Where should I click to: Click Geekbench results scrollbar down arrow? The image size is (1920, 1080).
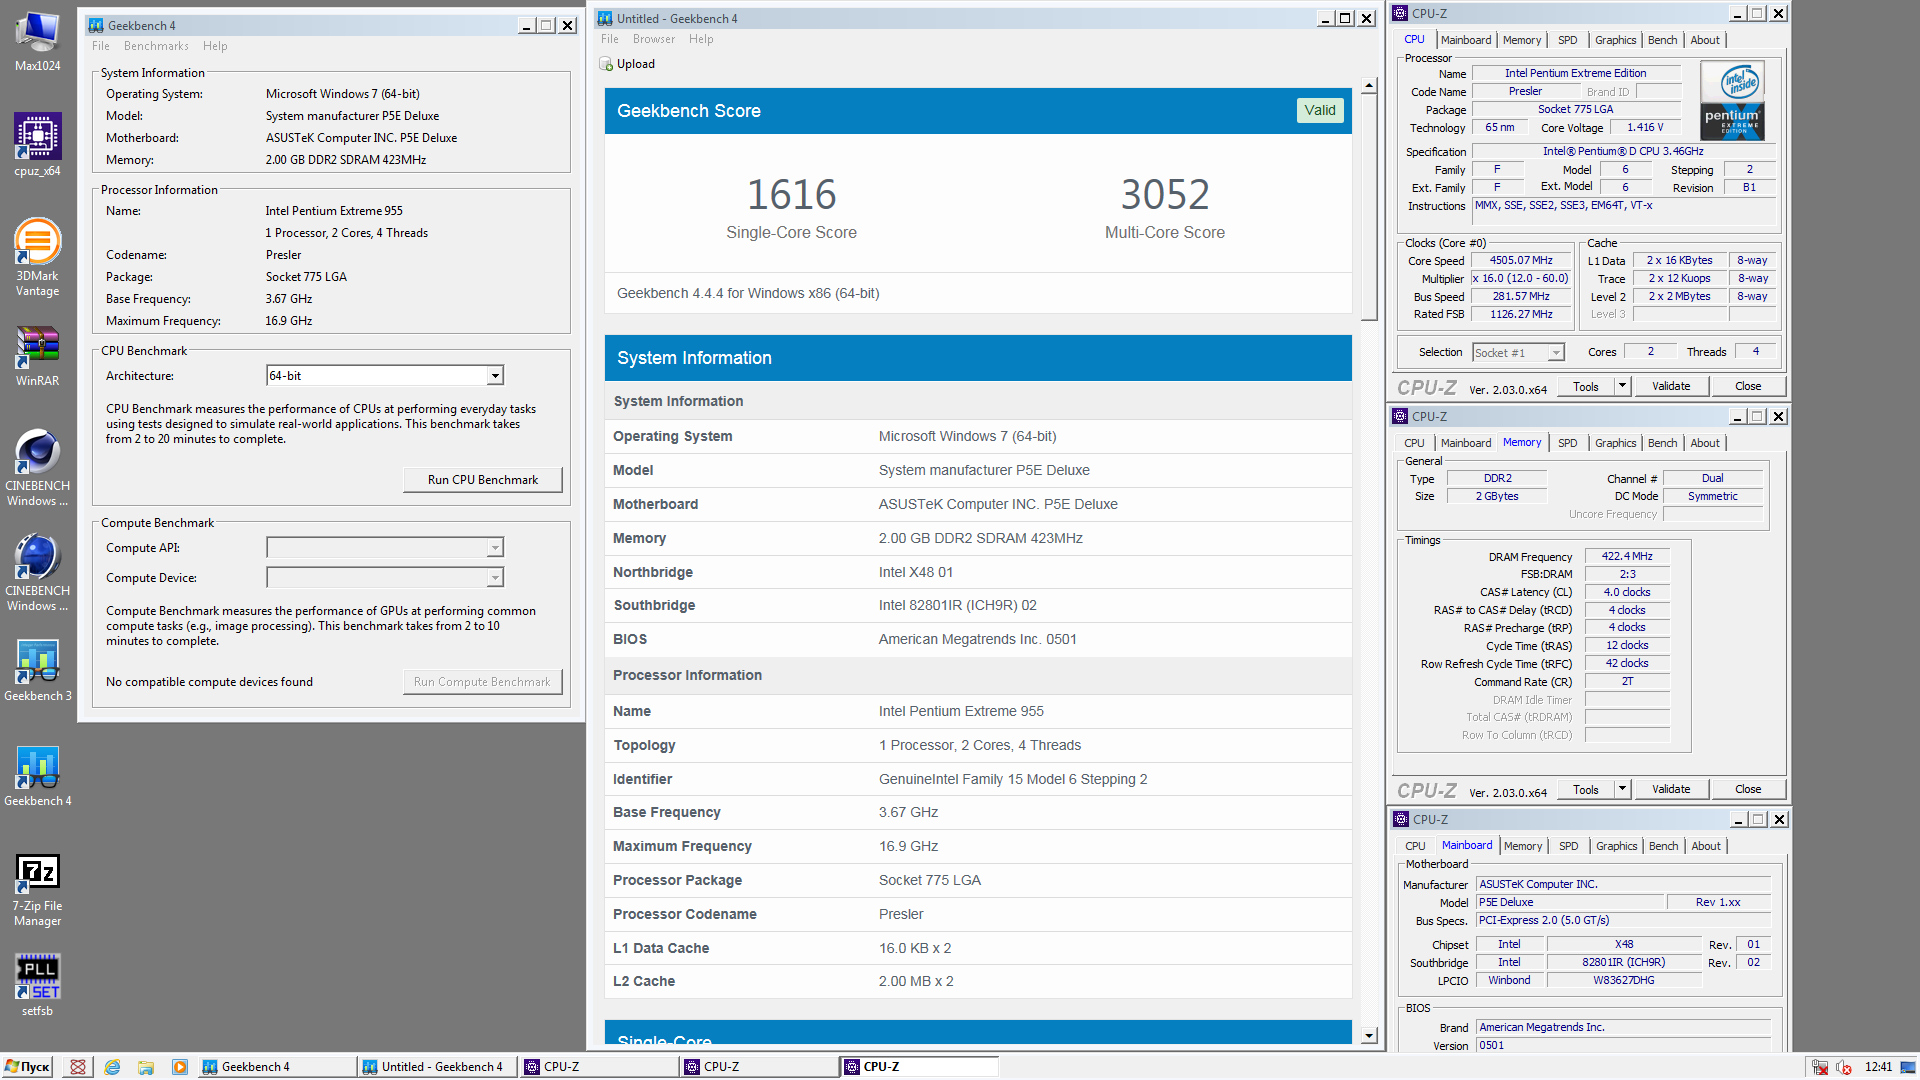tap(1369, 1037)
